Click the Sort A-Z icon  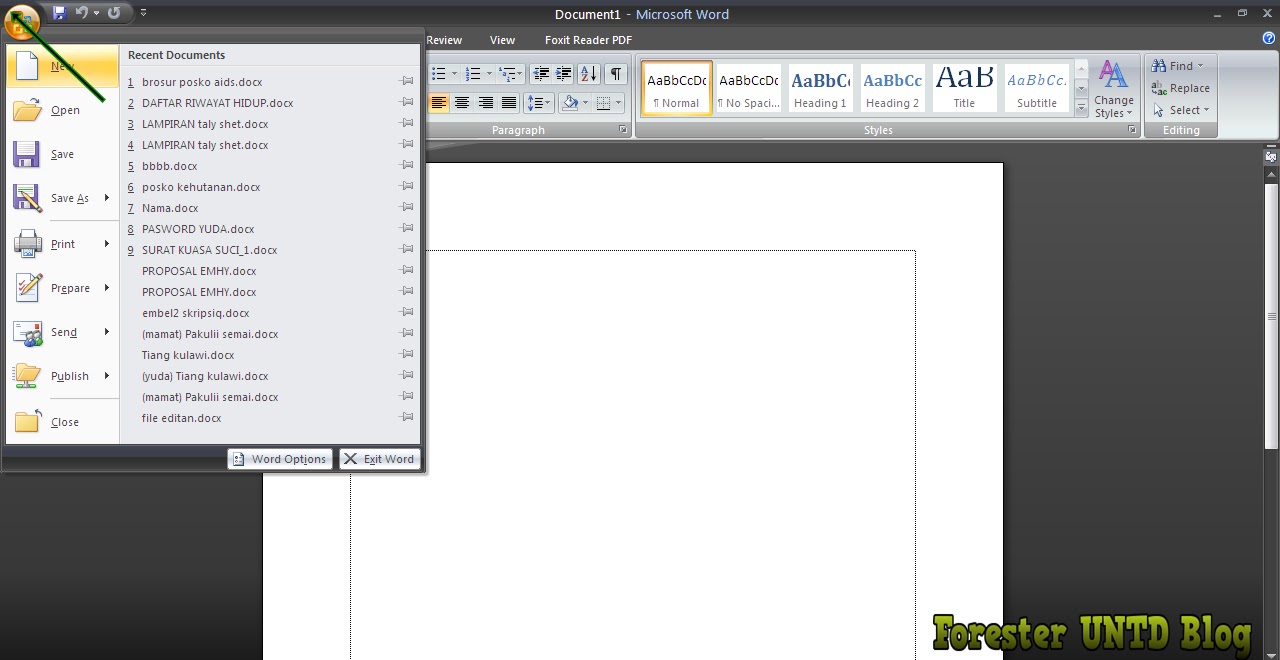(x=589, y=74)
